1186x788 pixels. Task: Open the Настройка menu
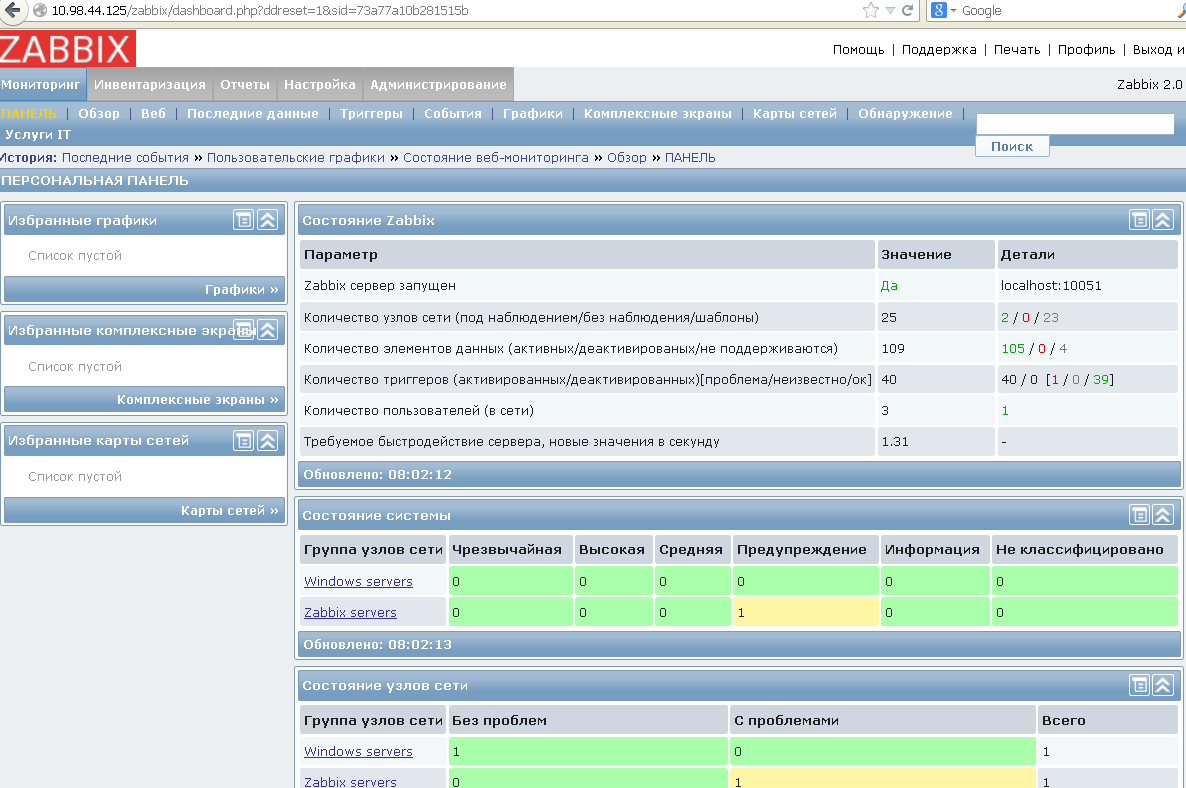(x=319, y=84)
